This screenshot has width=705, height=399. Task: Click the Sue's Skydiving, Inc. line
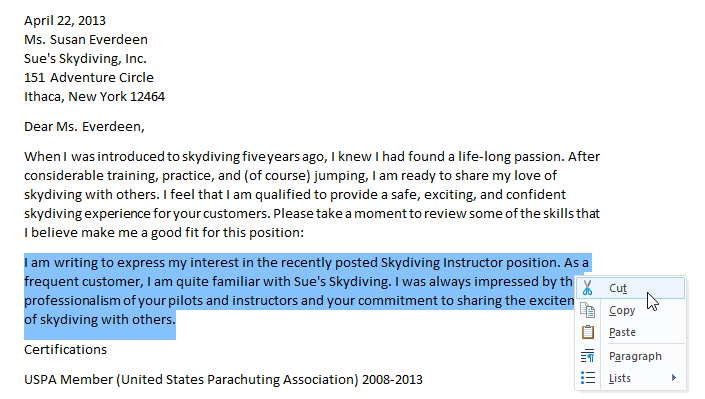pyautogui.click(x=85, y=58)
